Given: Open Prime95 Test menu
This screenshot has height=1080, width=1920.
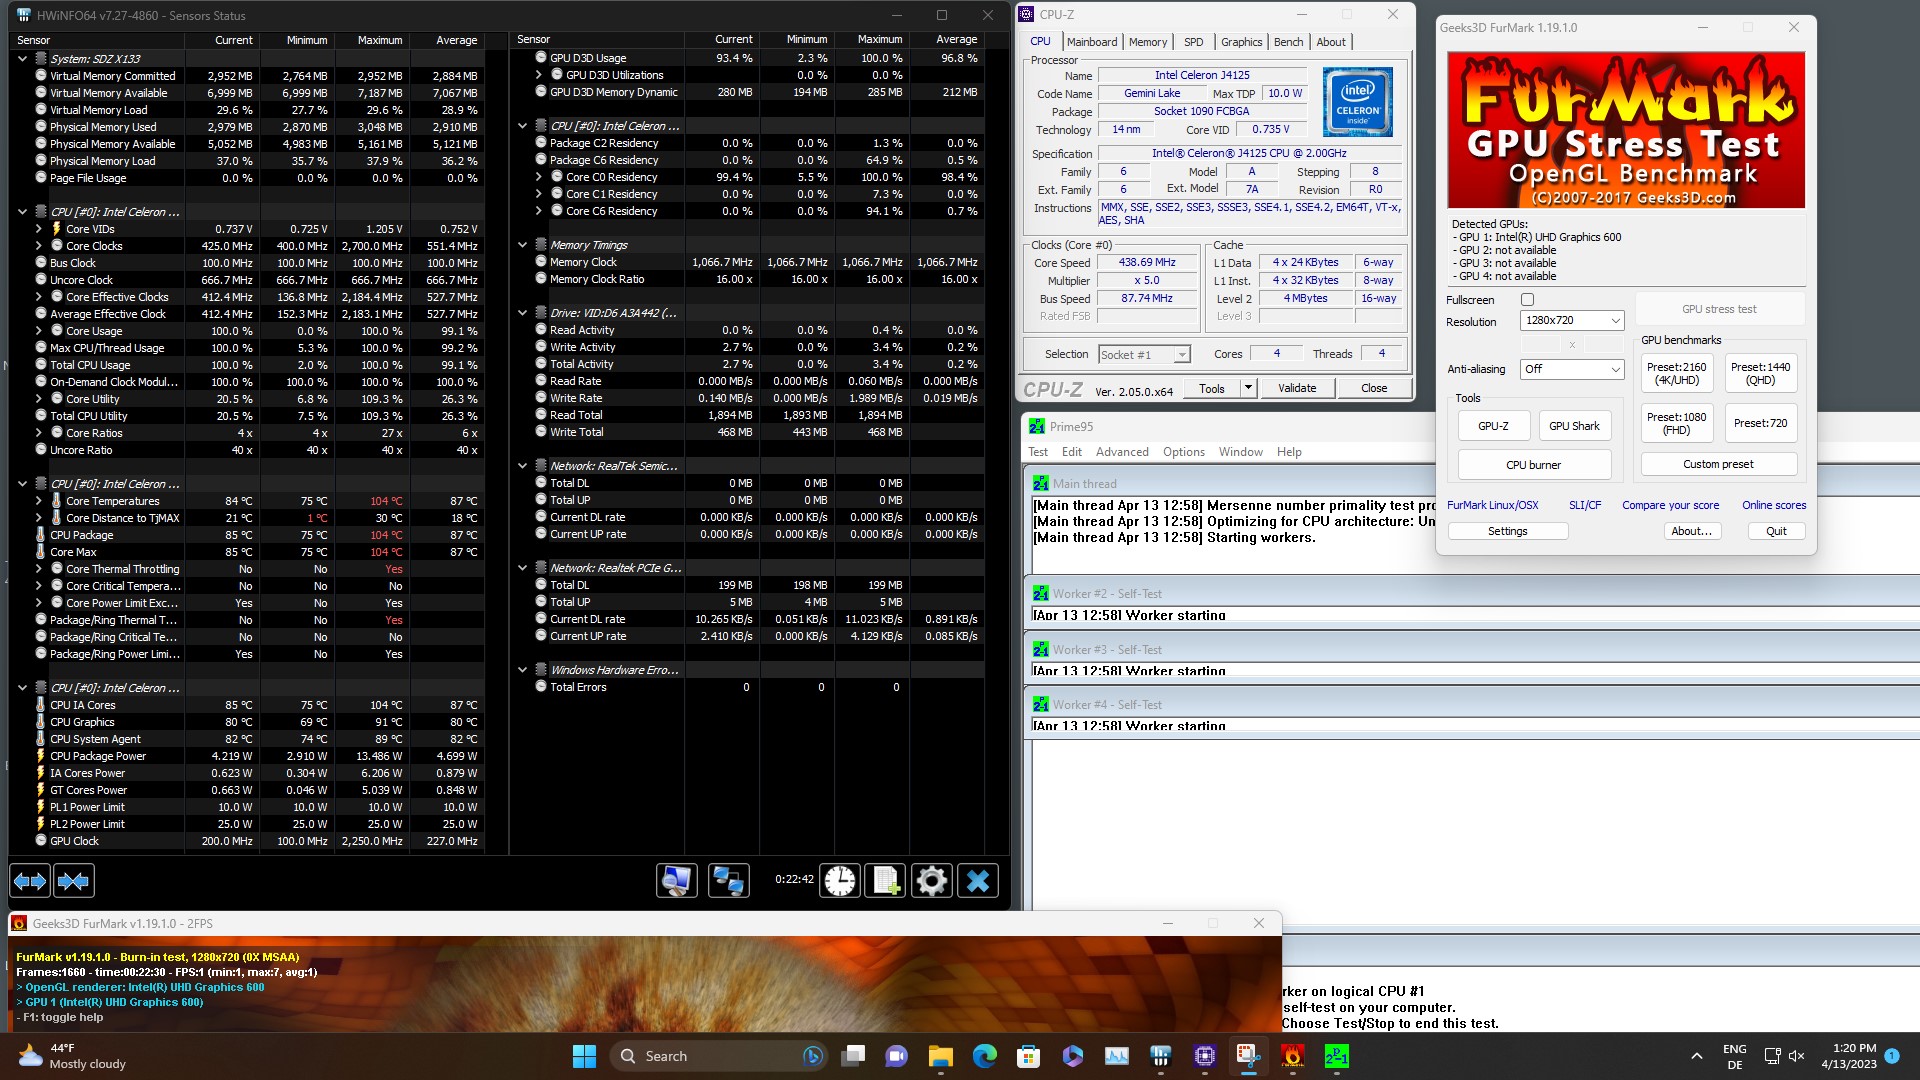Looking at the screenshot, I should click(1038, 452).
